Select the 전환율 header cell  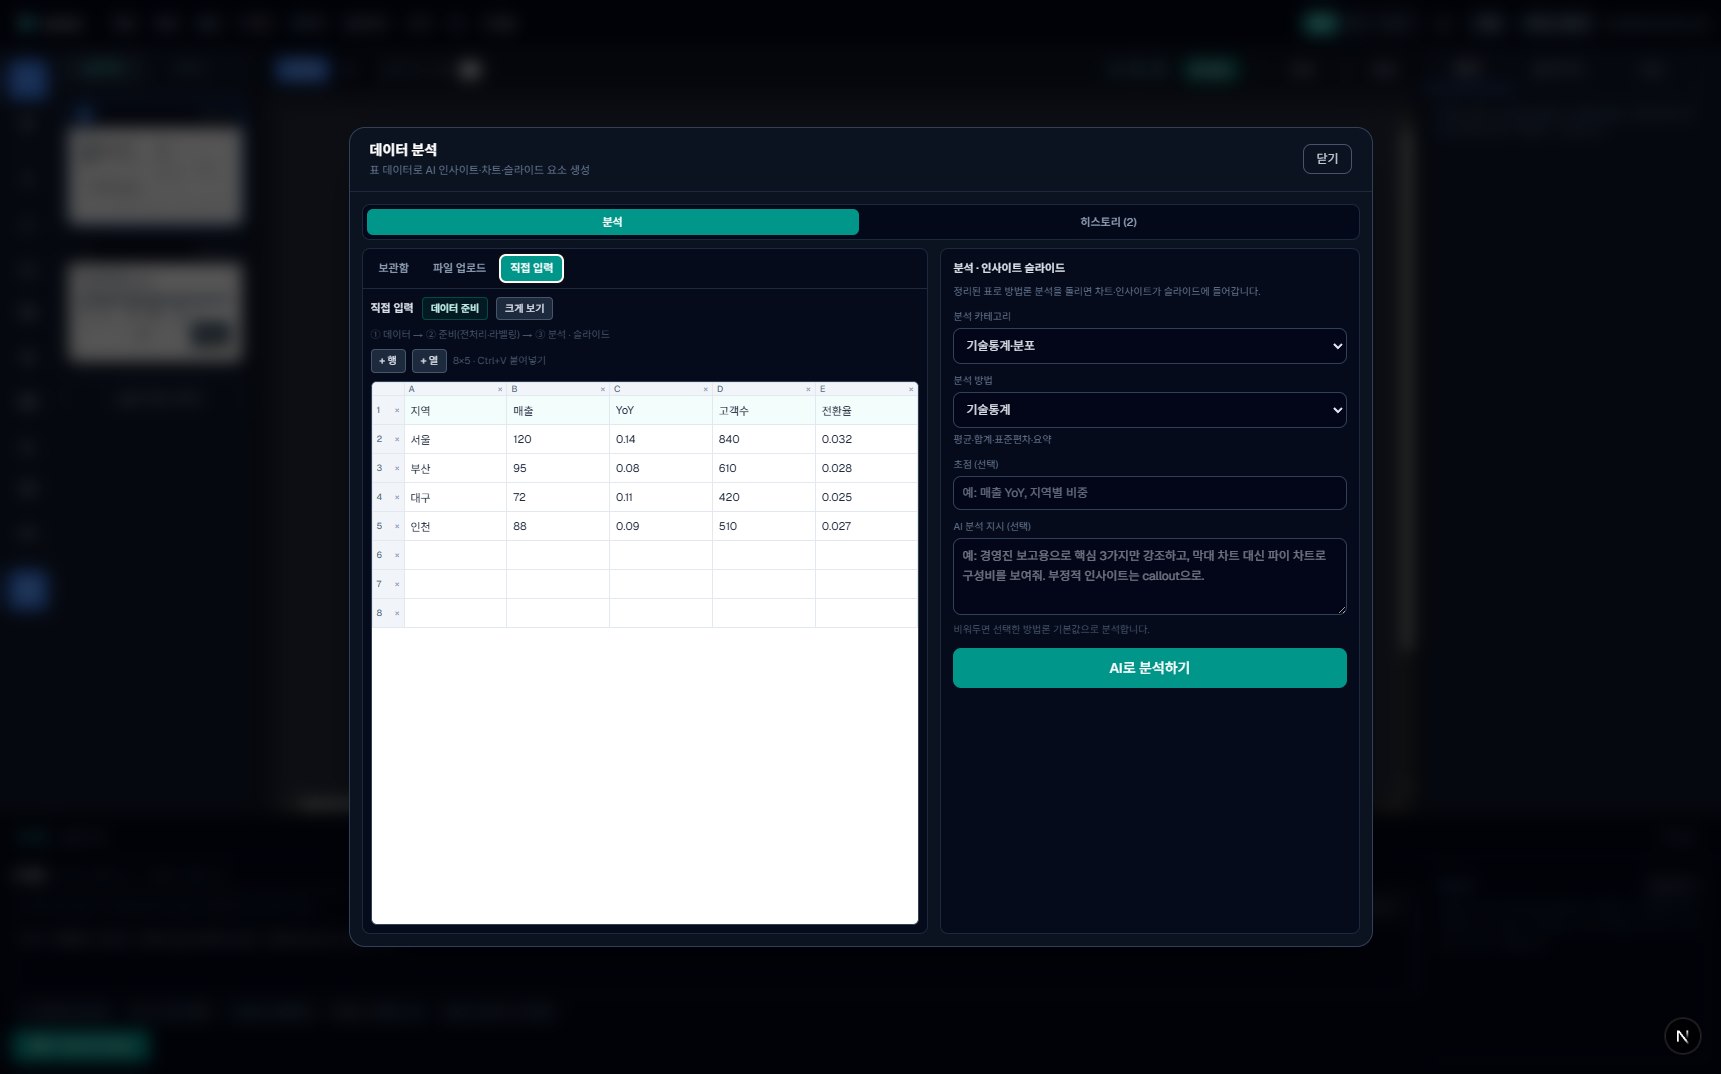[x=866, y=411]
